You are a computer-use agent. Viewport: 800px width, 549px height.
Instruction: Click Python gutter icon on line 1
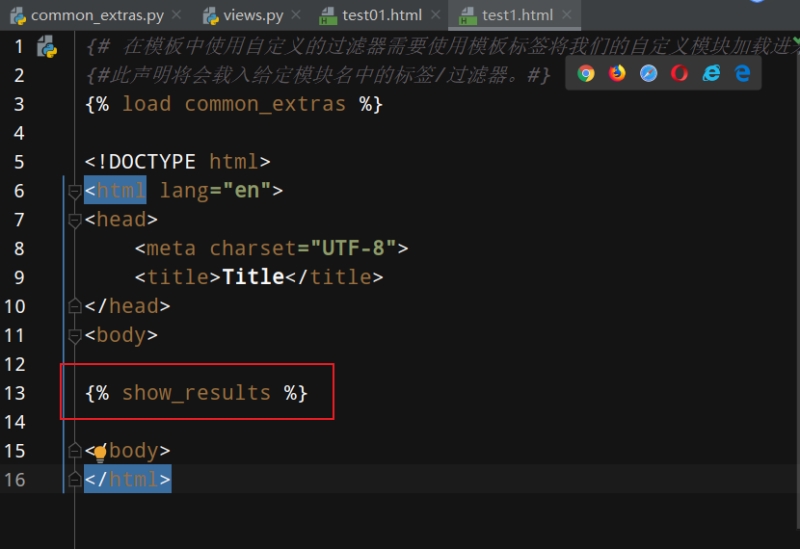pos(47,46)
